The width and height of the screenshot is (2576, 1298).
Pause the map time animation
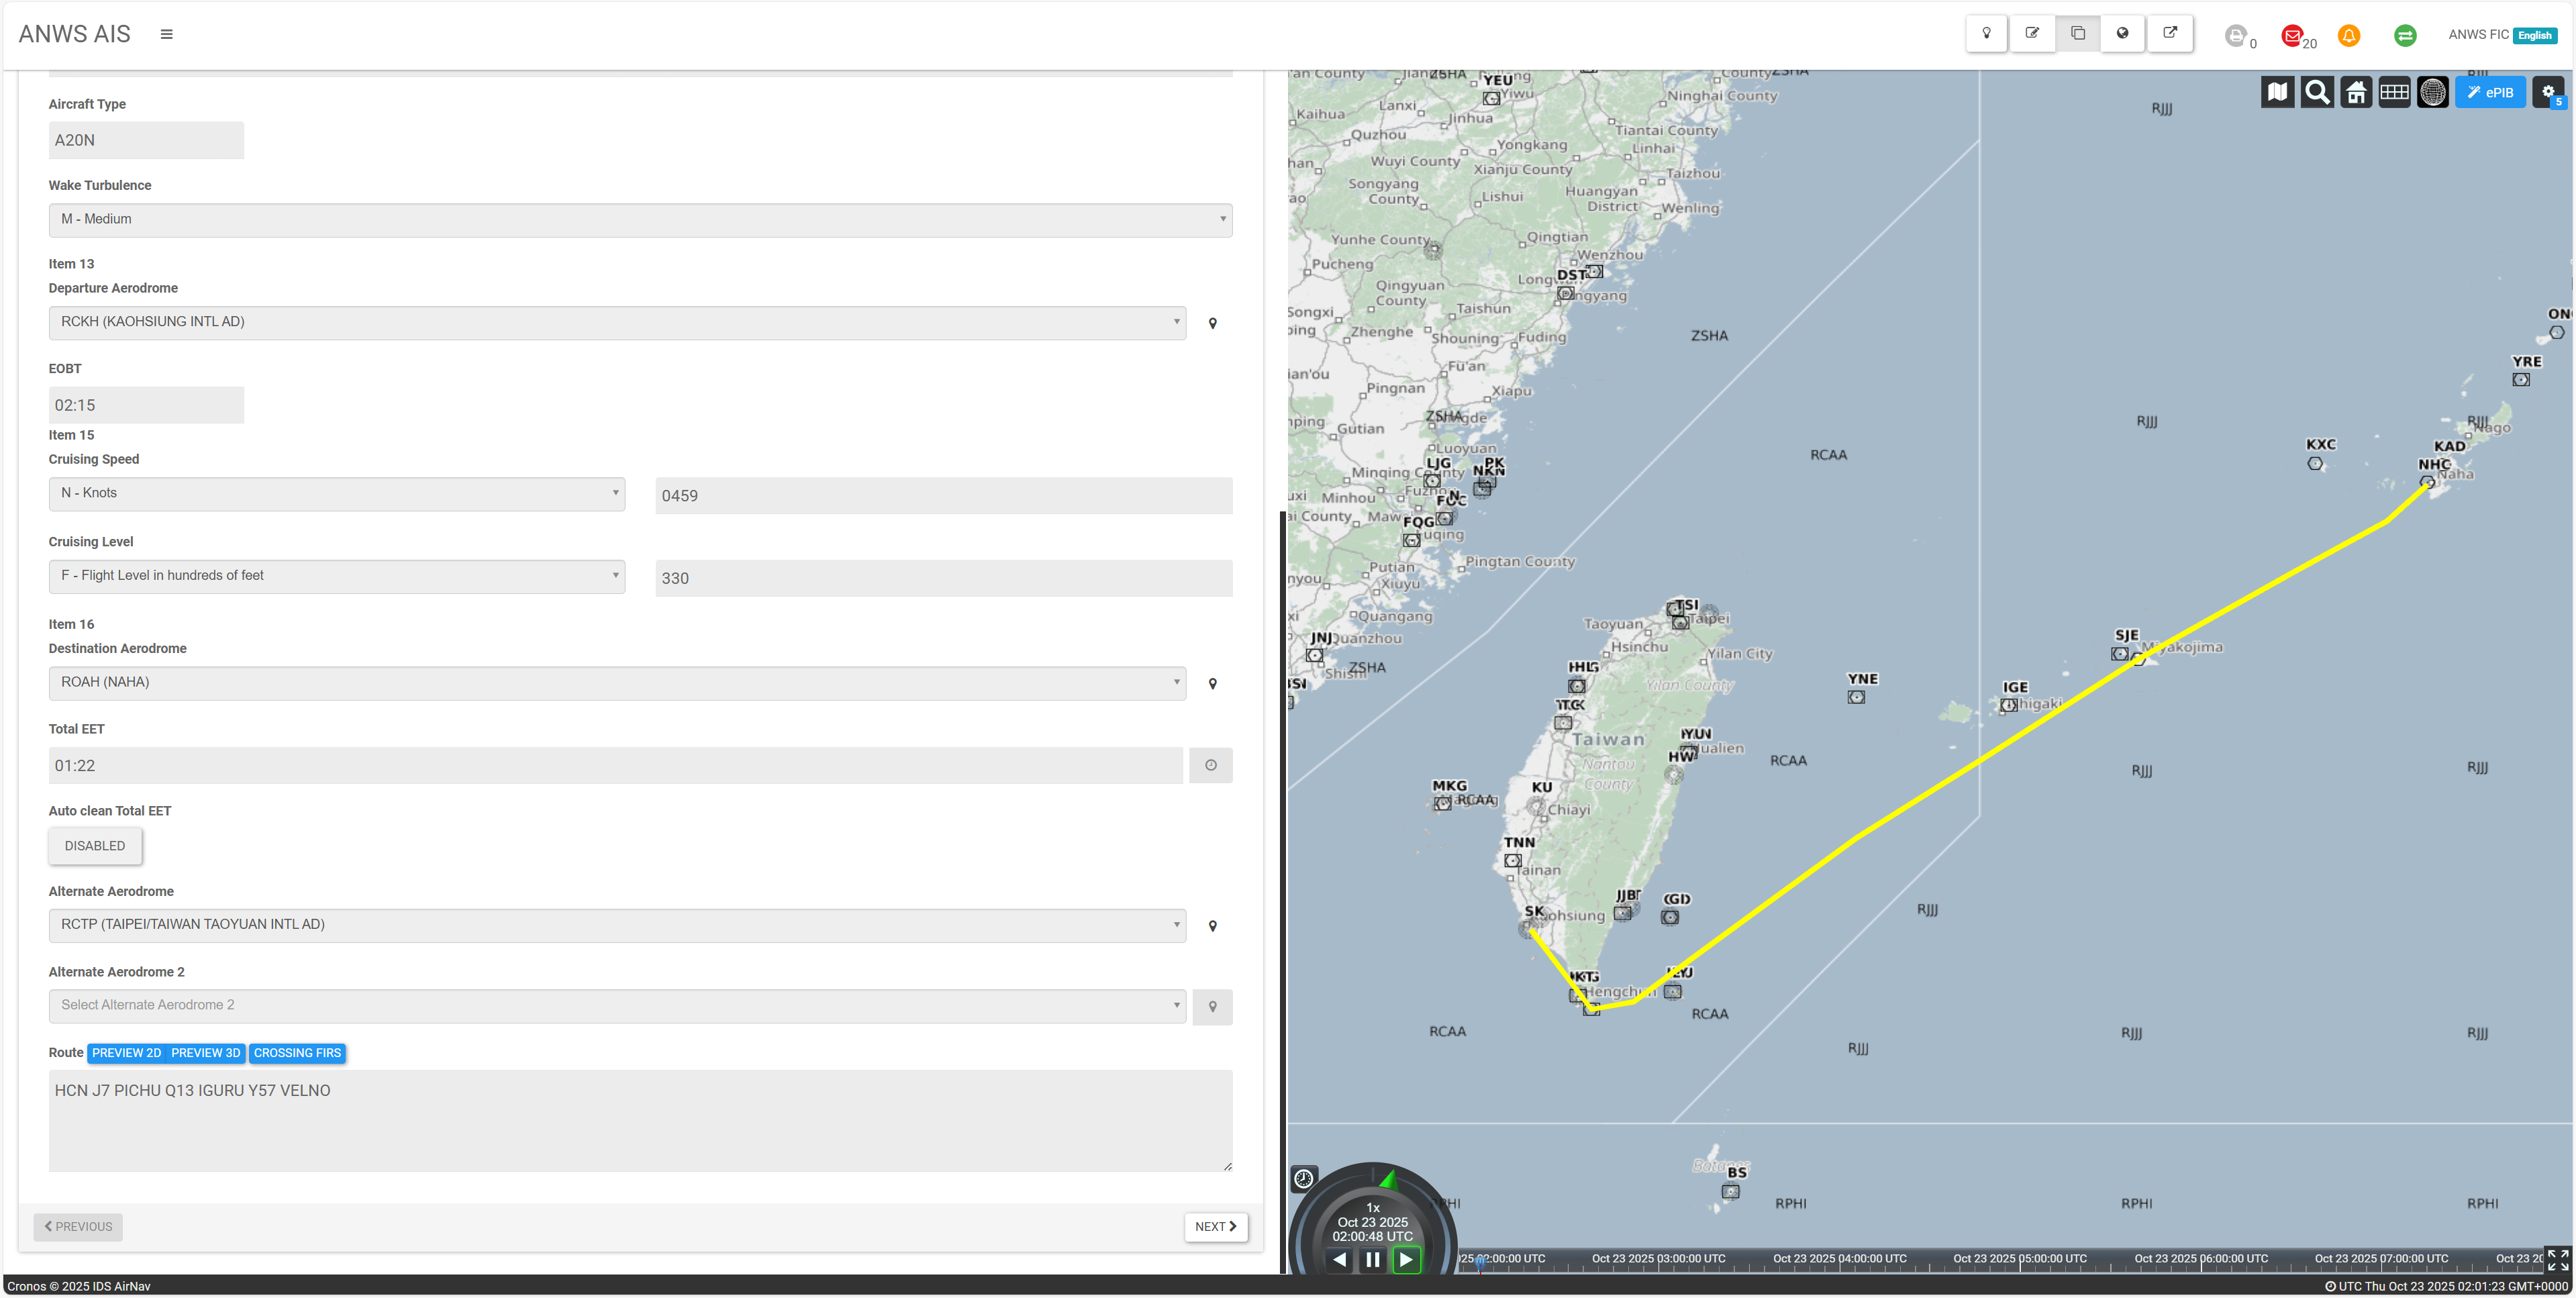(x=1372, y=1260)
